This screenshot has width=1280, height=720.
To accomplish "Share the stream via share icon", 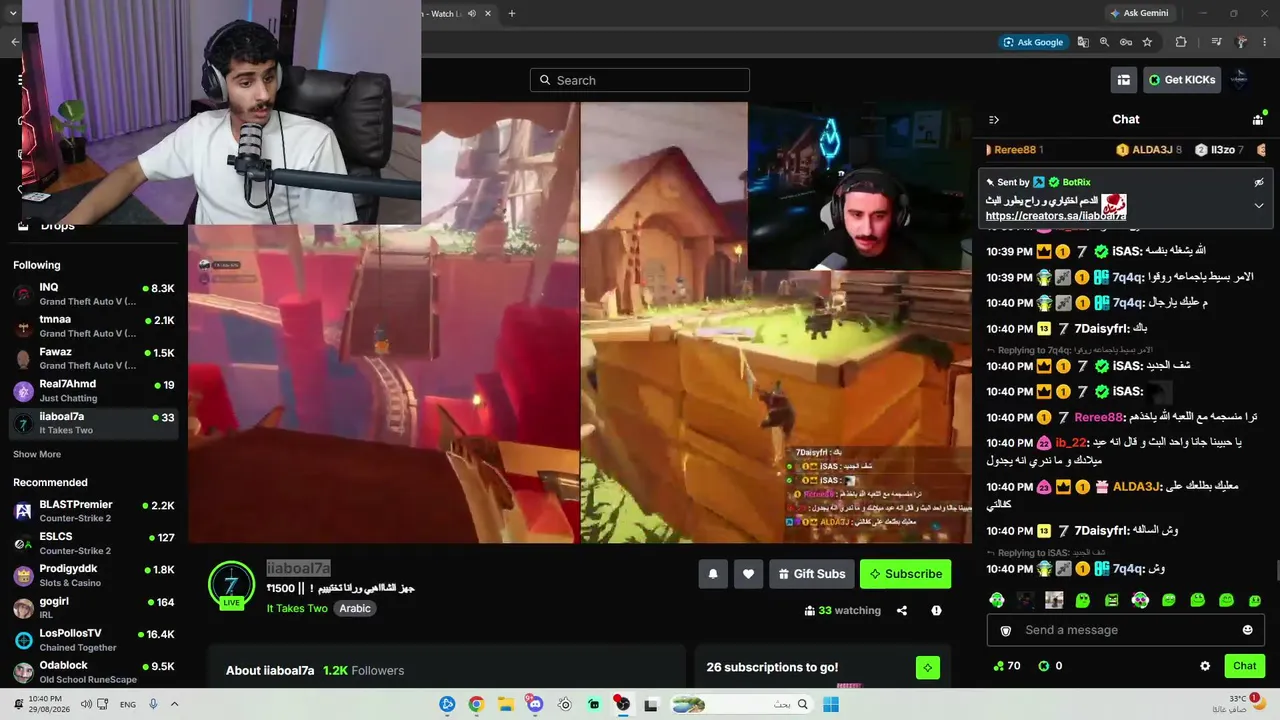I will [x=902, y=611].
